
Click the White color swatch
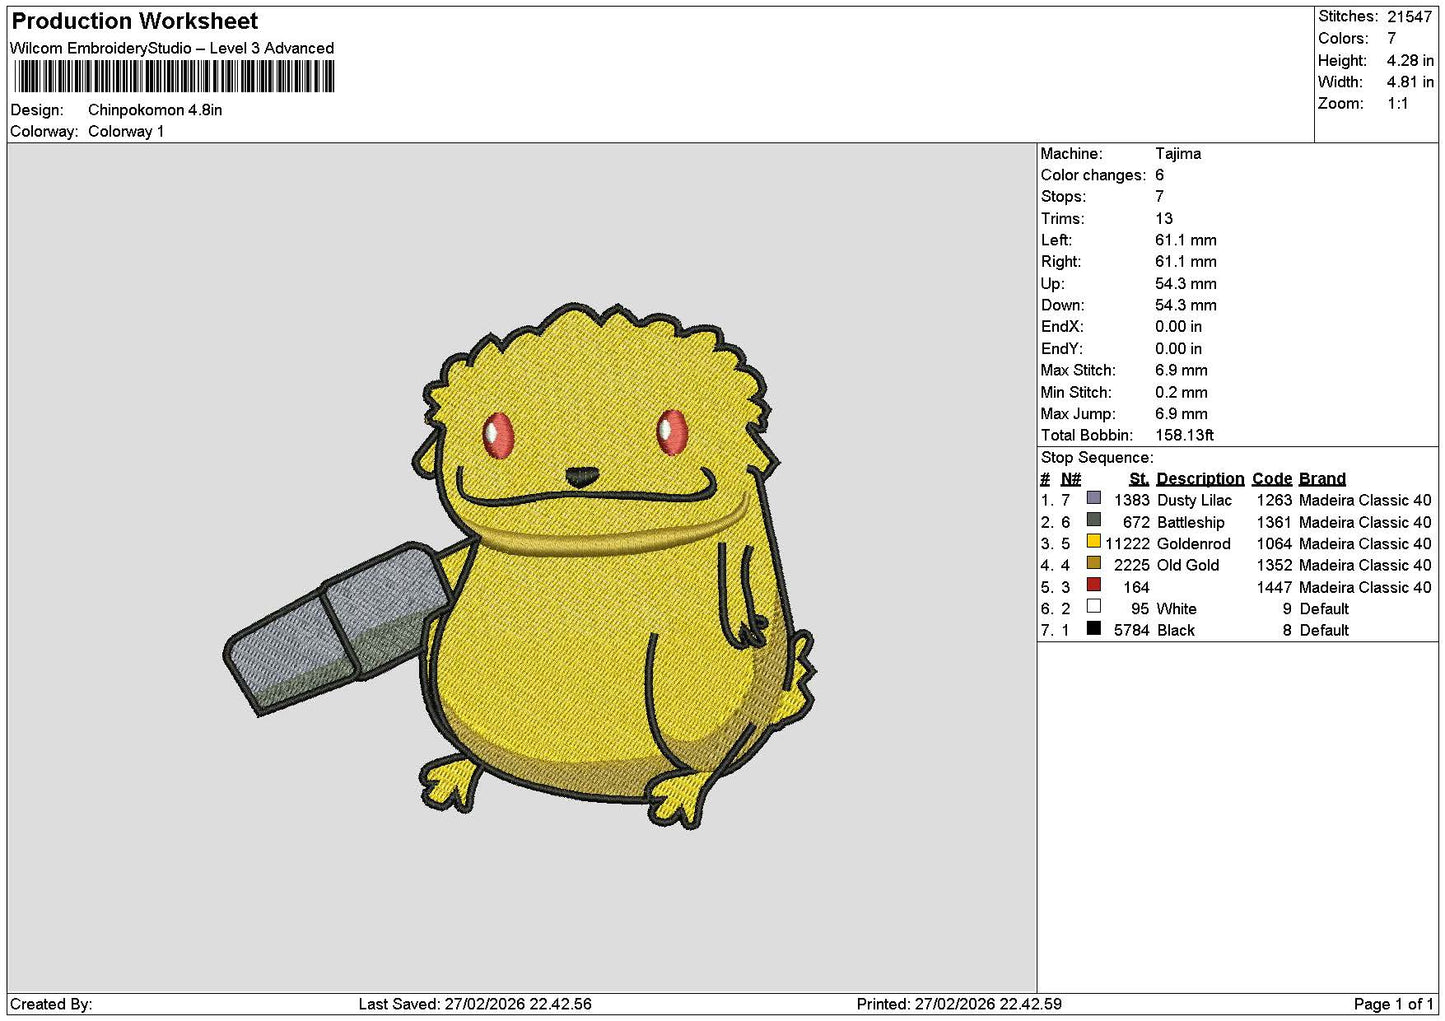click(x=1094, y=606)
